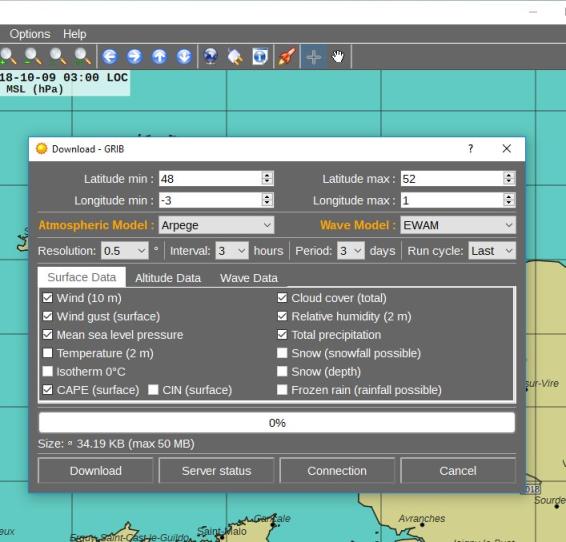
Task: Move the map right with blue arrow
Action: [135, 57]
